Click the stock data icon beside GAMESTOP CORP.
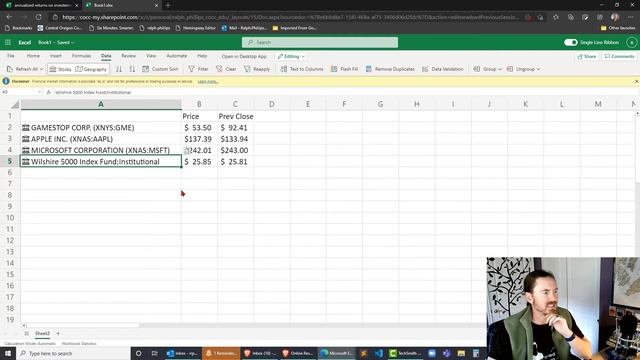Image resolution: width=640 pixels, height=360 pixels. pyautogui.click(x=26, y=128)
